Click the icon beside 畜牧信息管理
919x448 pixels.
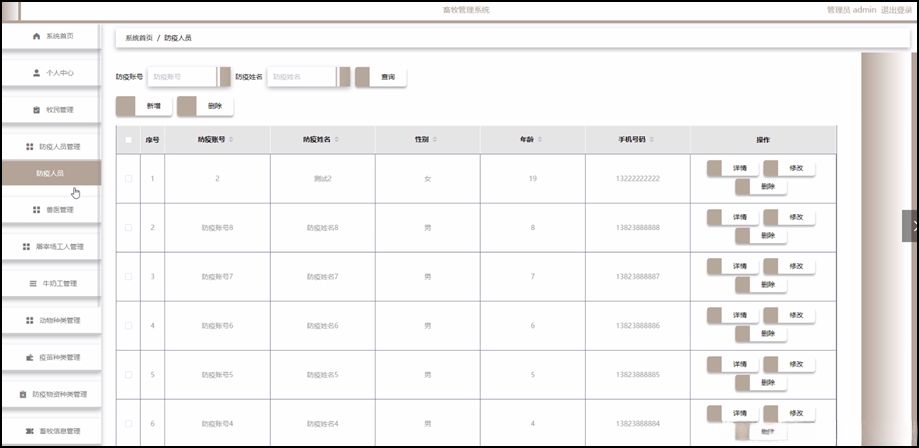coord(30,432)
